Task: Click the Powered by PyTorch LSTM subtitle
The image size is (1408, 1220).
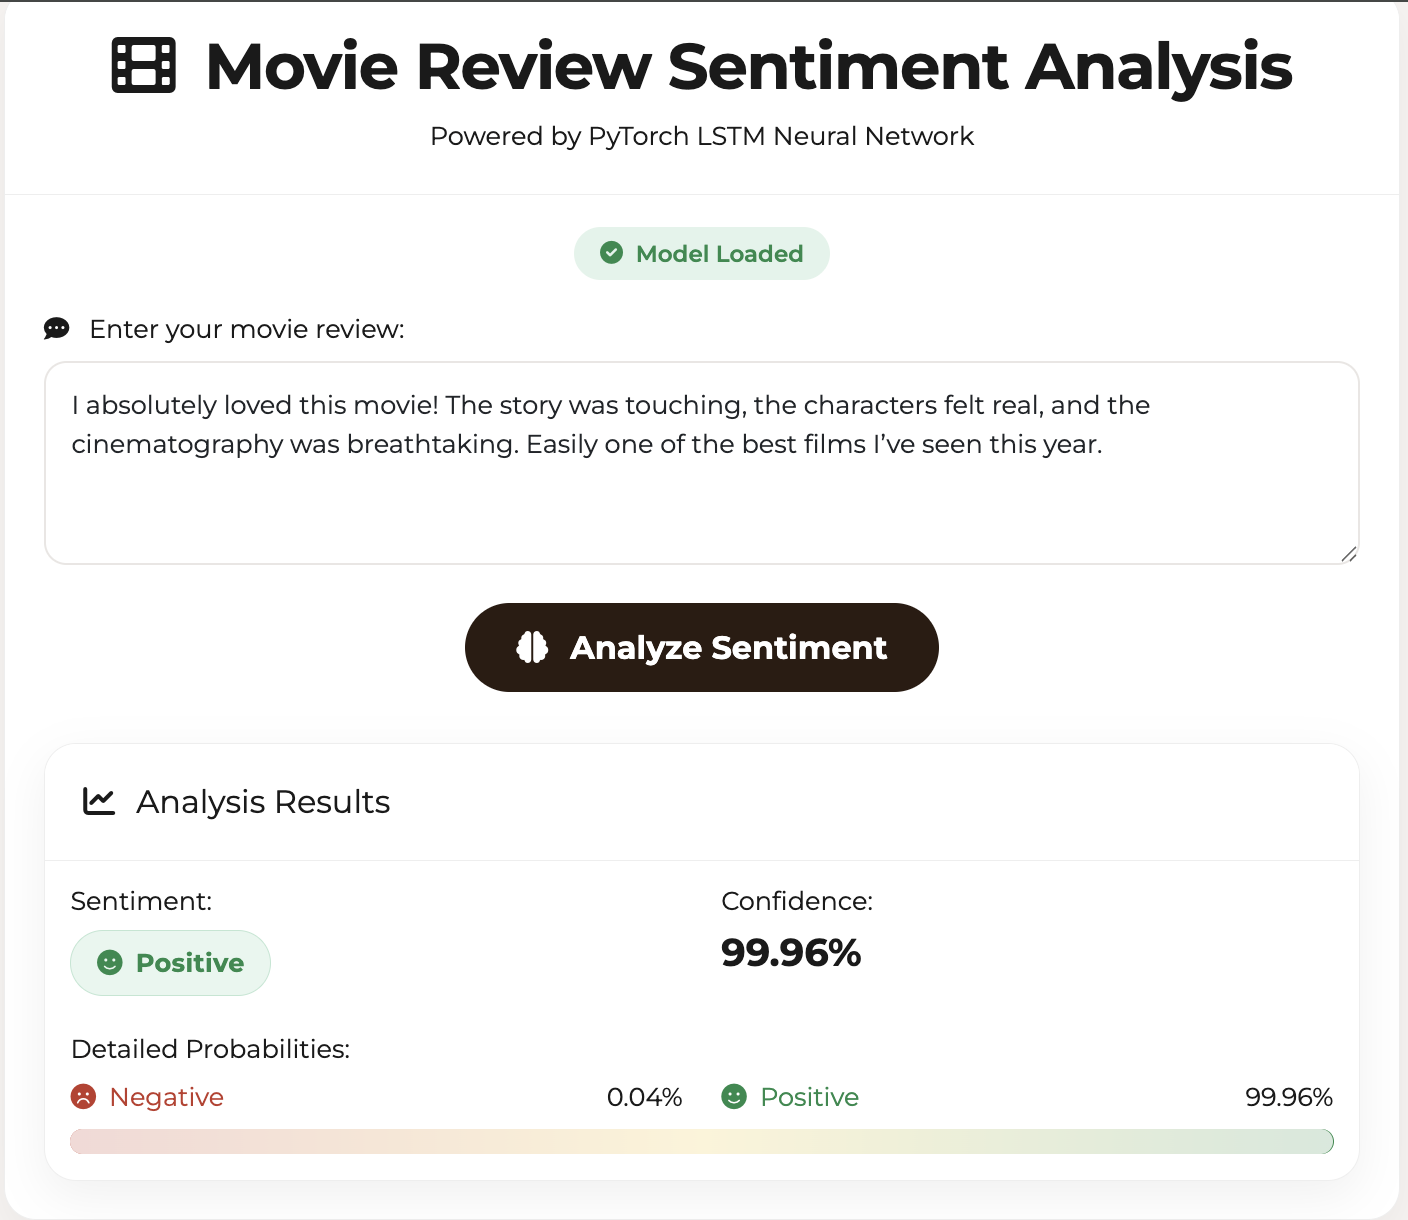Action: (x=701, y=136)
